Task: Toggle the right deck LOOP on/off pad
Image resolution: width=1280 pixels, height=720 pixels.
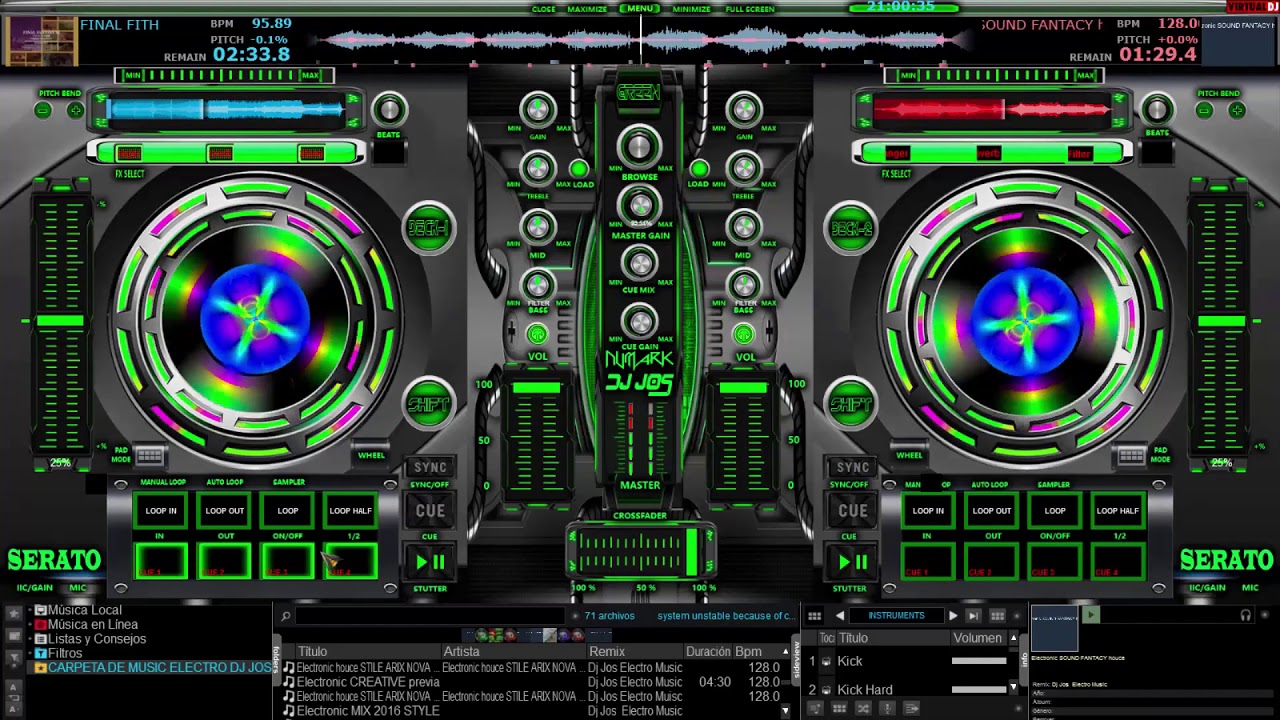Action: 1055,511
